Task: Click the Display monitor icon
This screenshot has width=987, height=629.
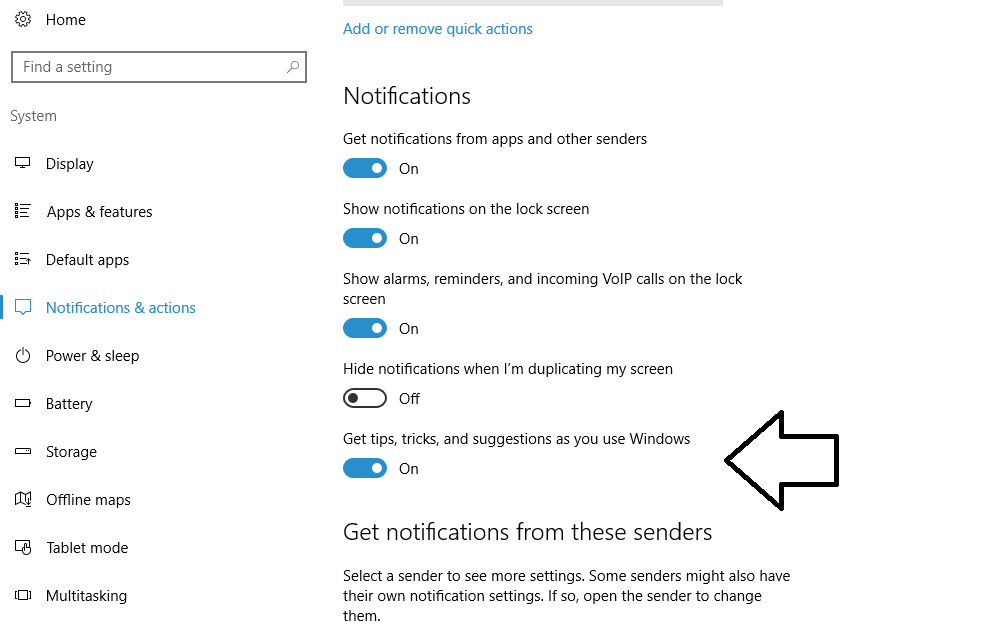Action: [23, 164]
